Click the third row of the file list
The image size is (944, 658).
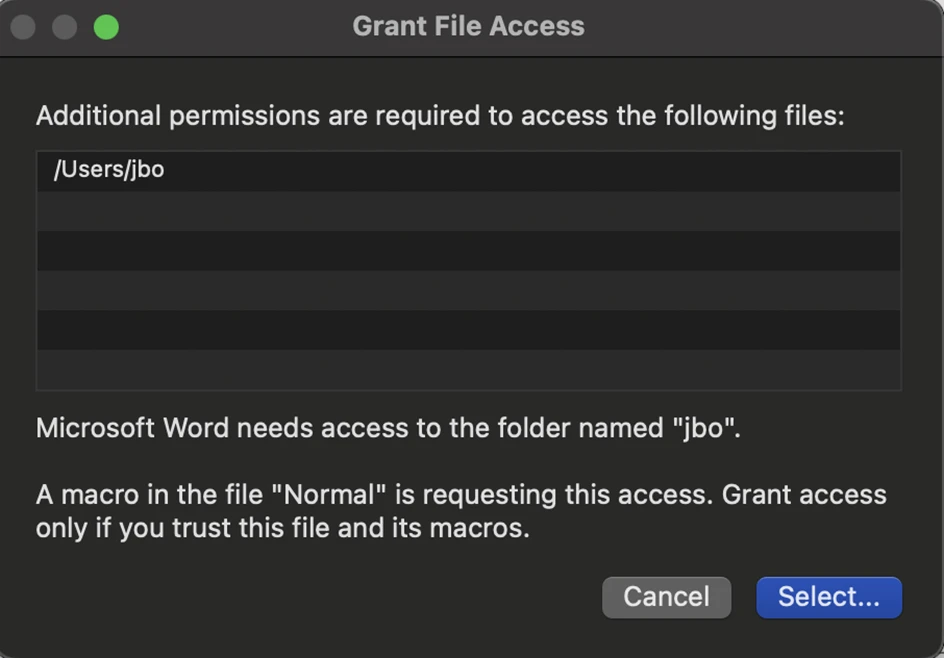pos(468,251)
